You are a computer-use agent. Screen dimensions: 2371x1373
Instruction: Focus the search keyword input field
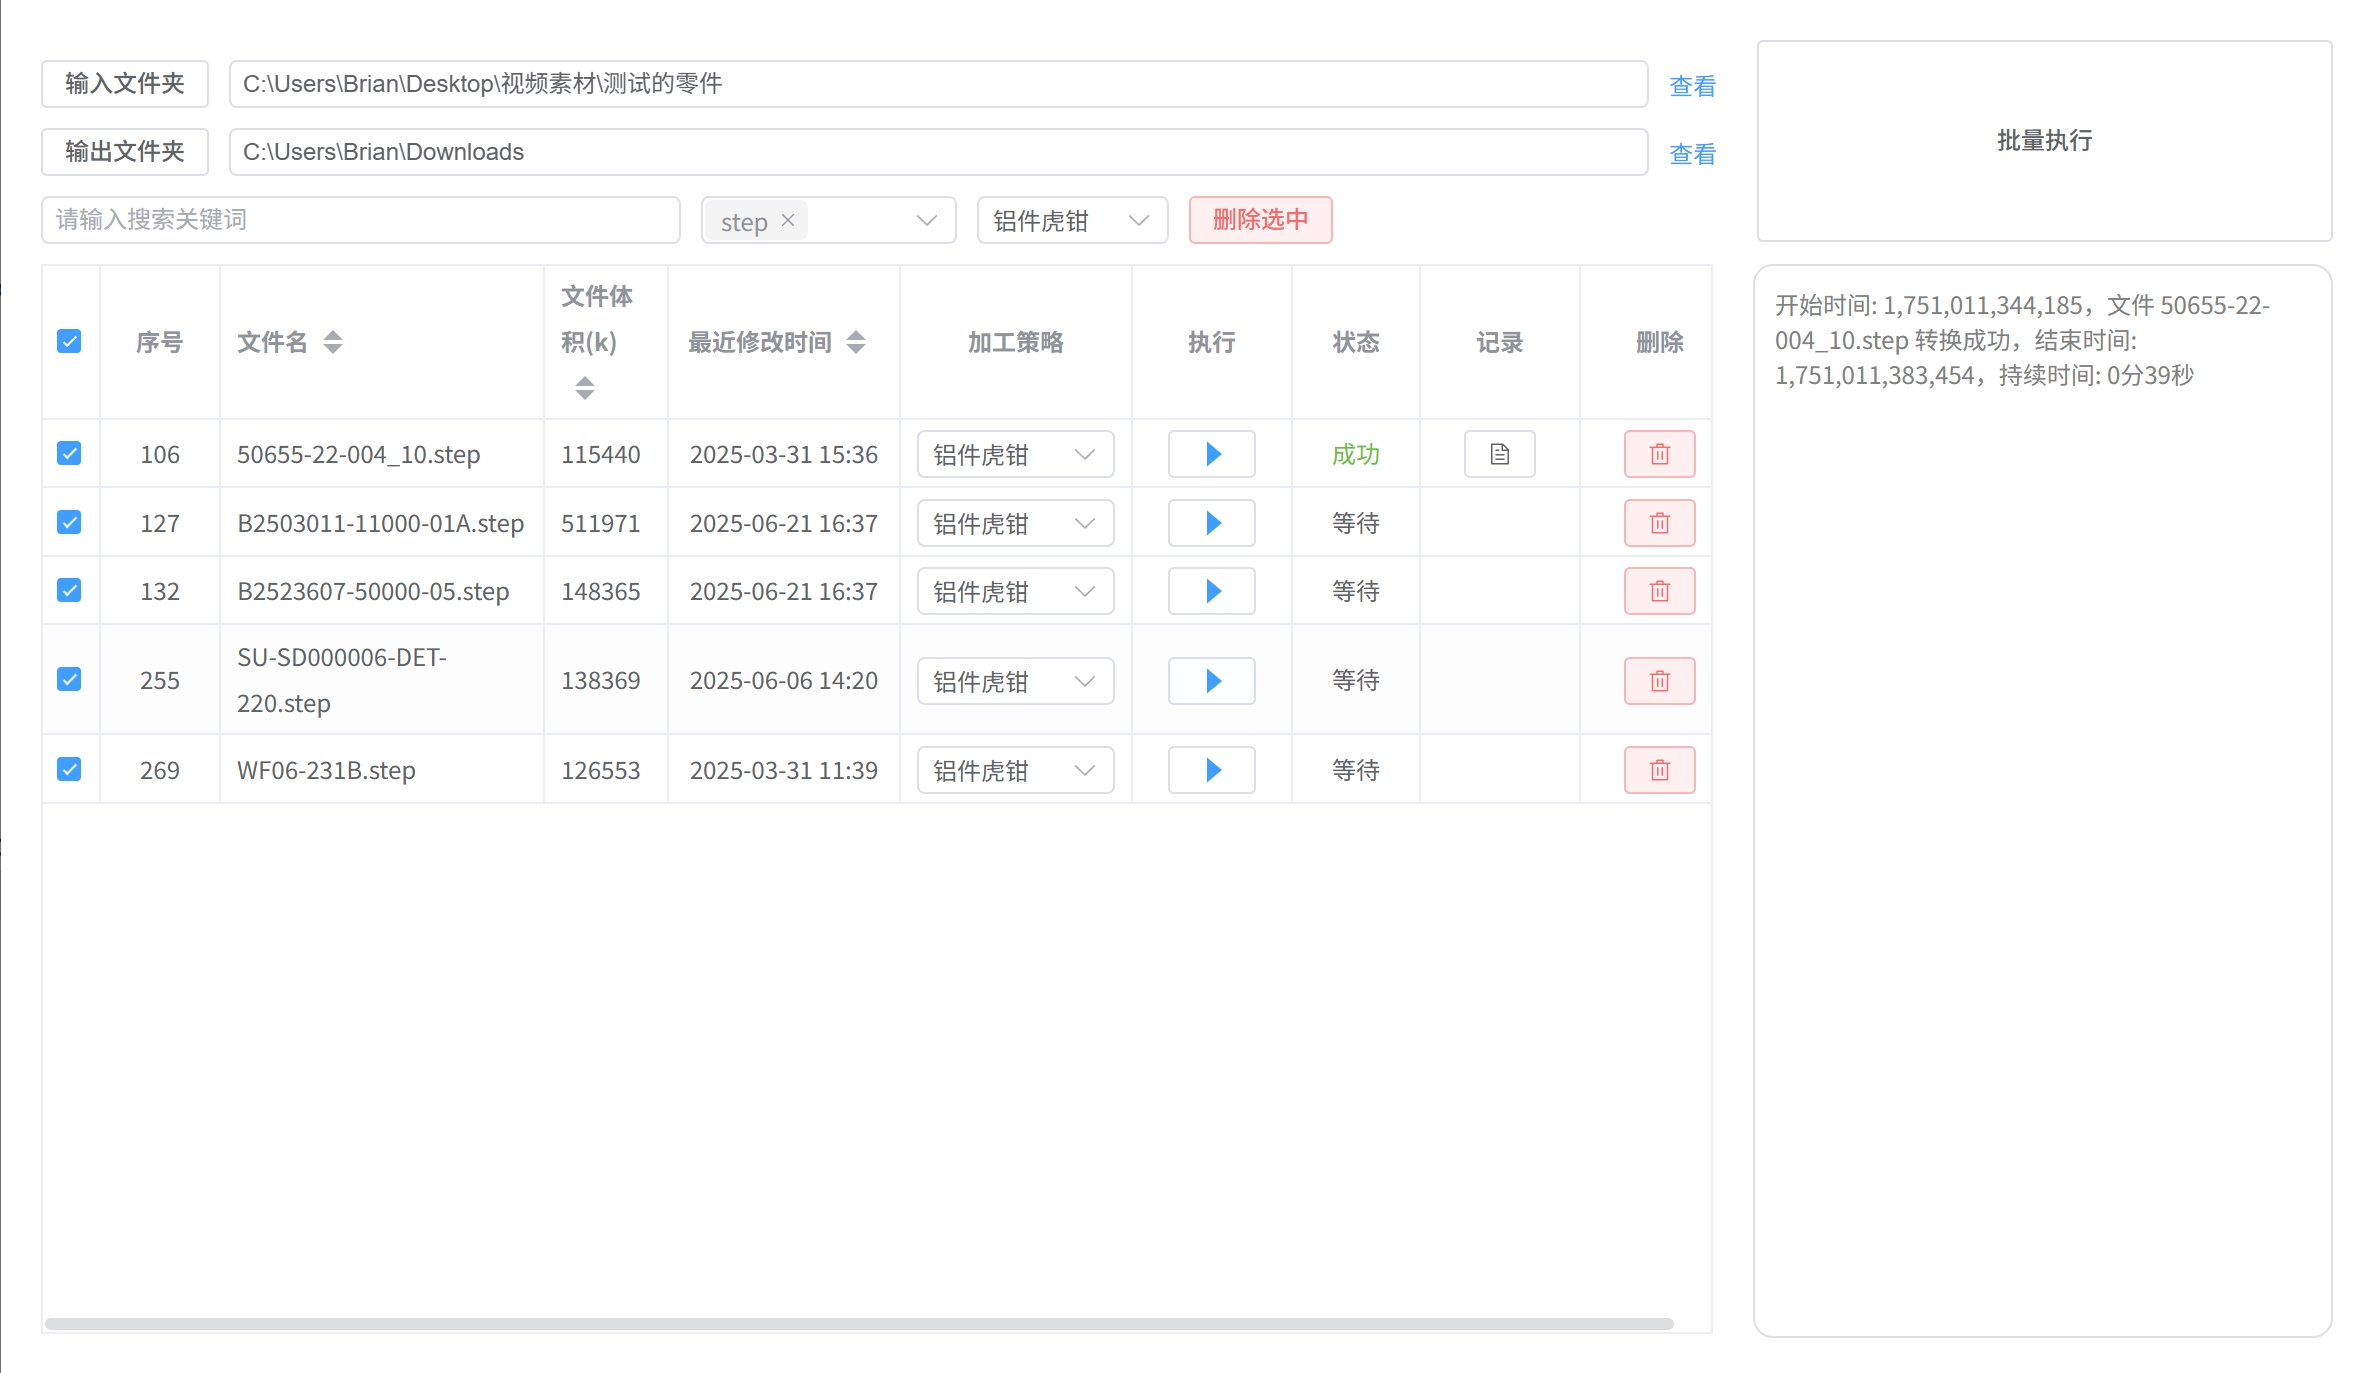[x=361, y=220]
